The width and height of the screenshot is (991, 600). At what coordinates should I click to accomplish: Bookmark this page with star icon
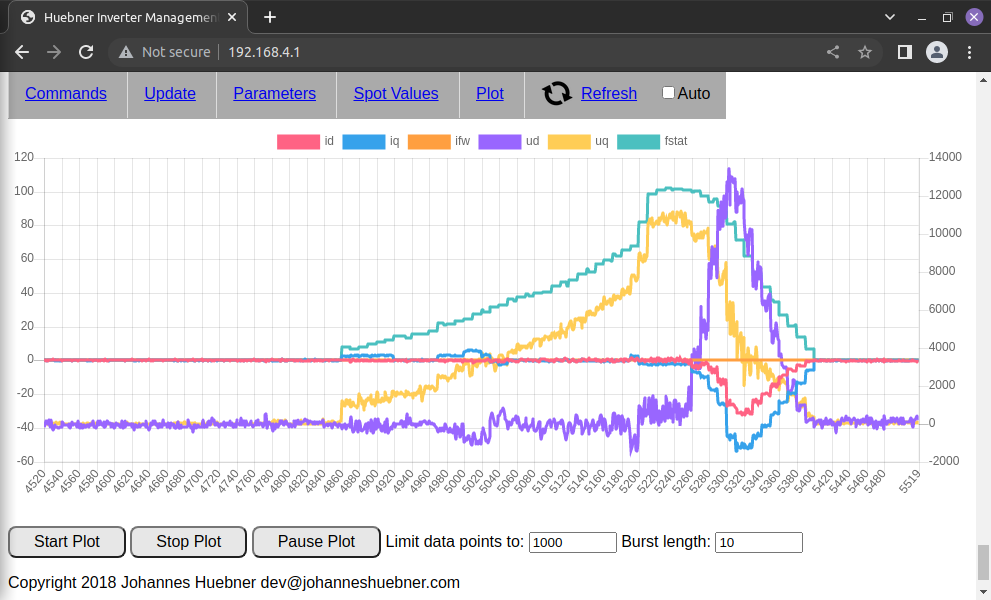point(865,52)
